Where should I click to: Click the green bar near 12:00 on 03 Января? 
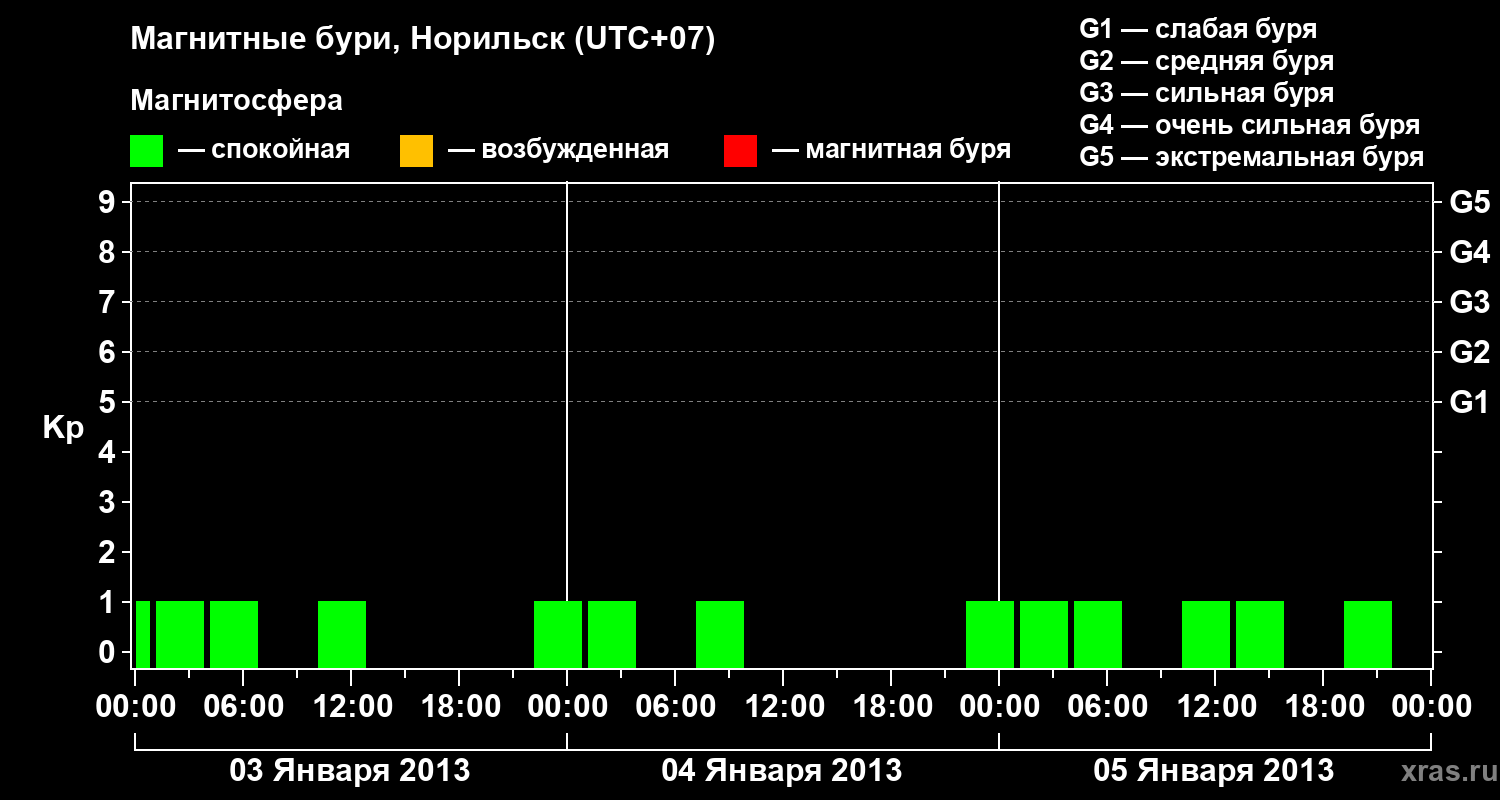(x=342, y=634)
